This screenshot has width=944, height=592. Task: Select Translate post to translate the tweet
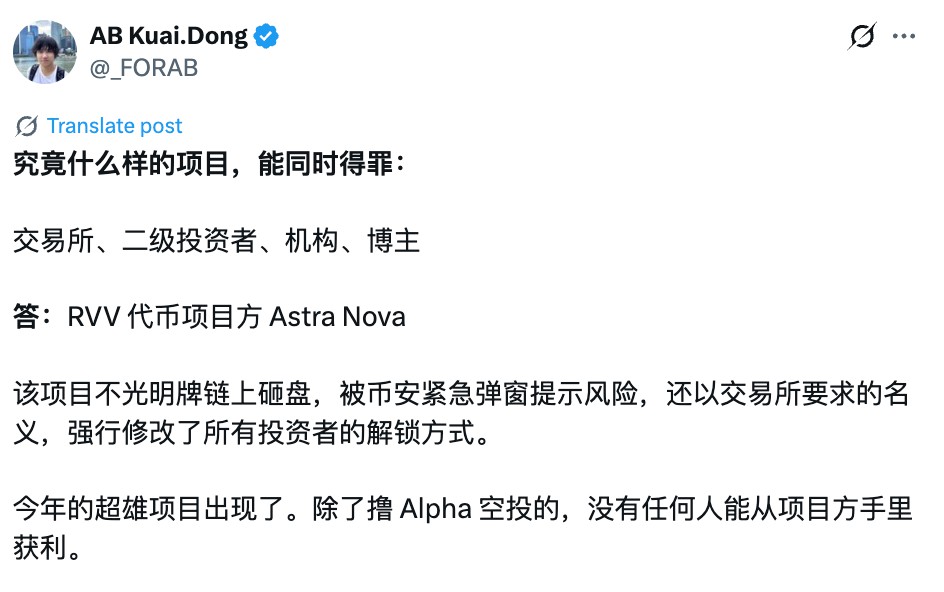[114, 126]
